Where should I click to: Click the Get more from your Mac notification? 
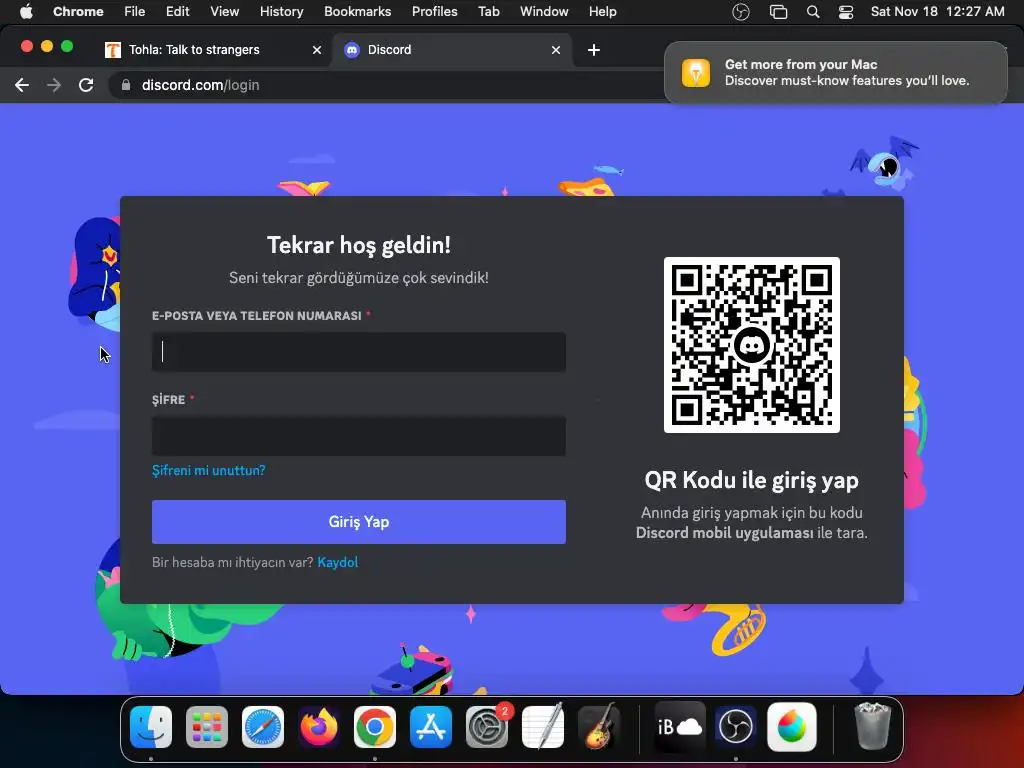coord(835,72)
